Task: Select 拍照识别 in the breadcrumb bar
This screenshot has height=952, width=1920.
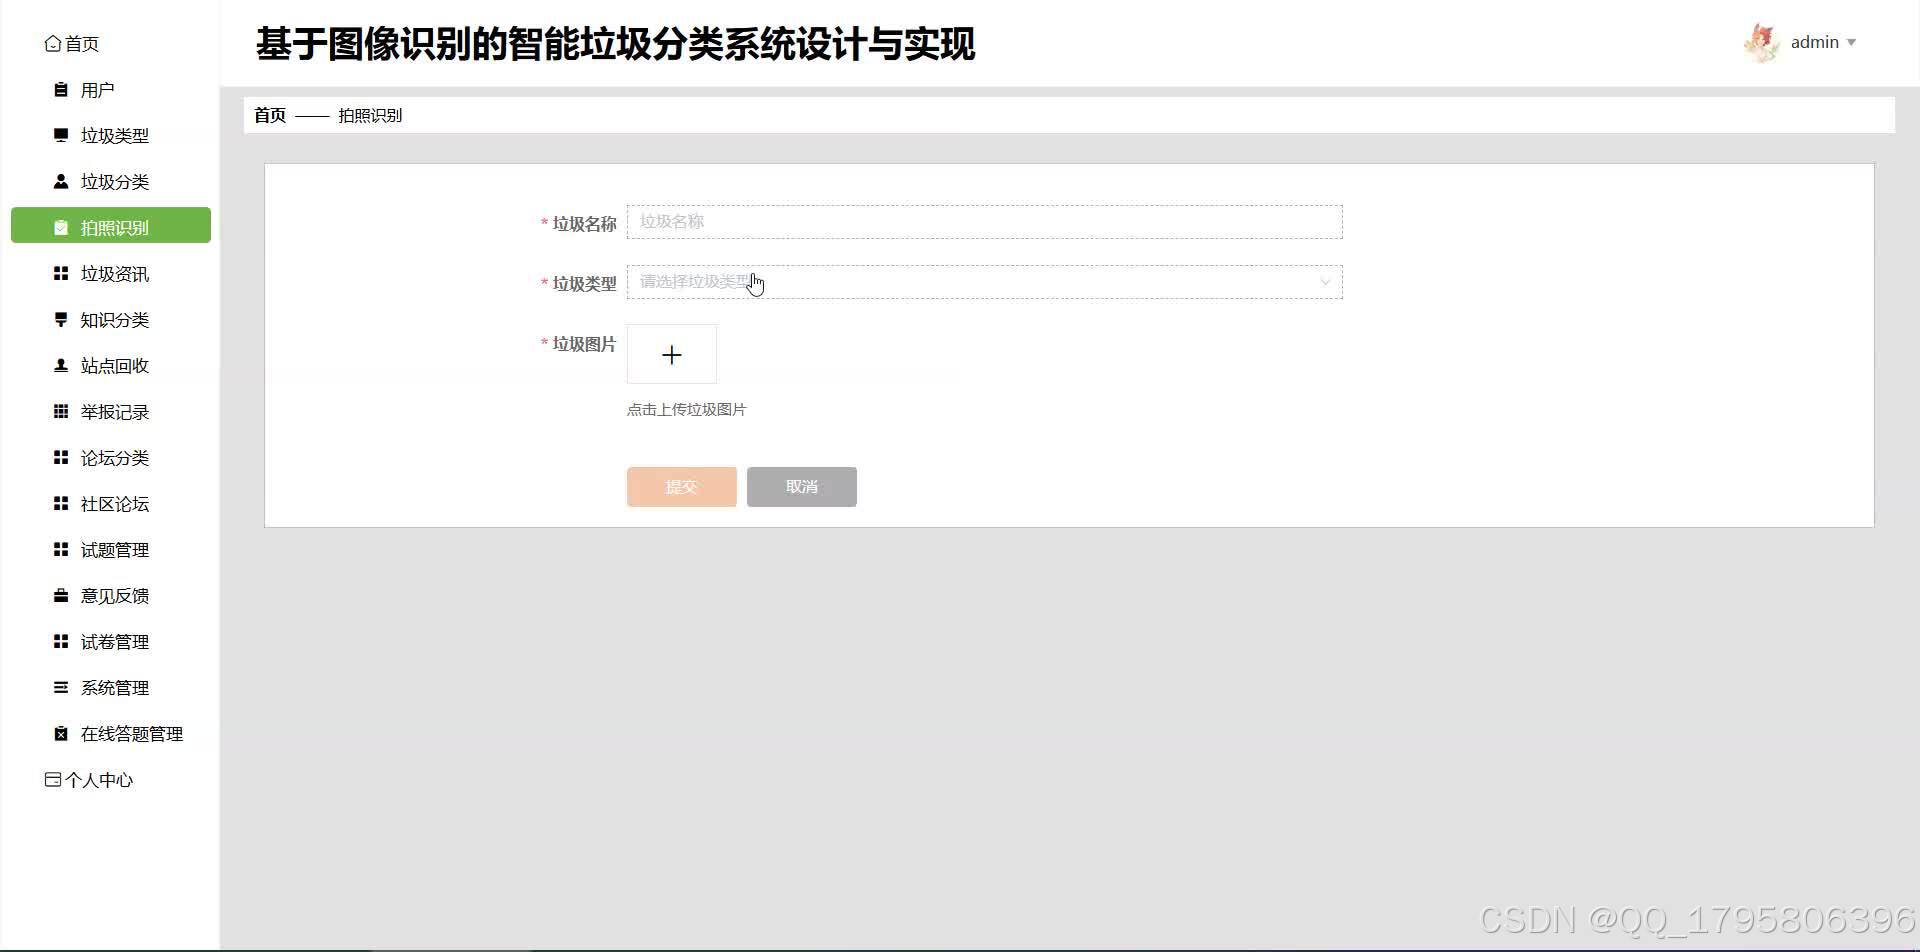Action: click(370, 114)
